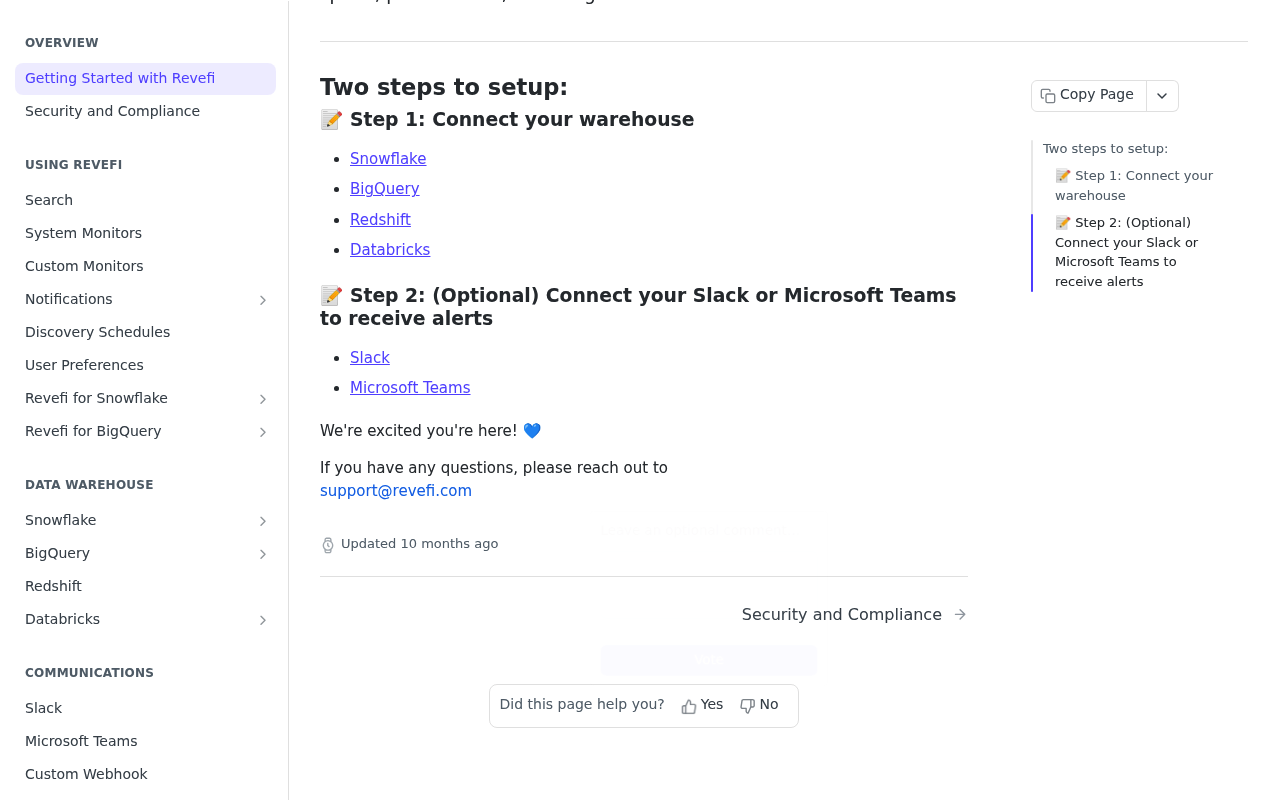Expand the Notifications sidebar section

263,300
